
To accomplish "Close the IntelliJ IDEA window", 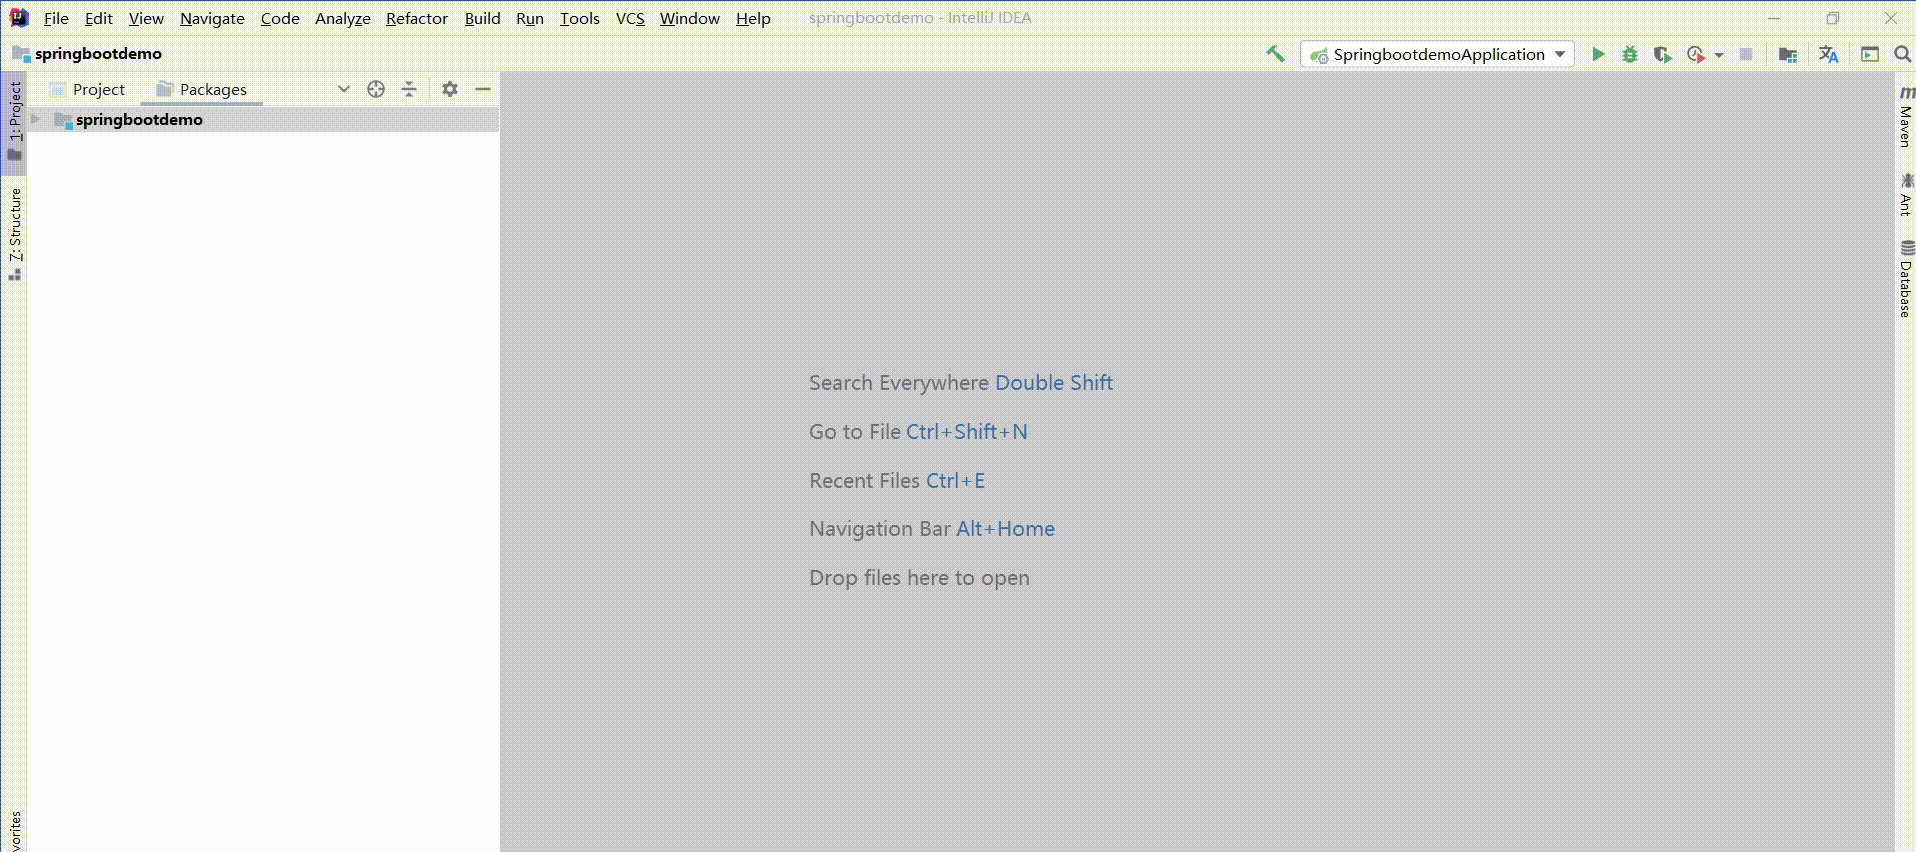I will (1890, 18).
